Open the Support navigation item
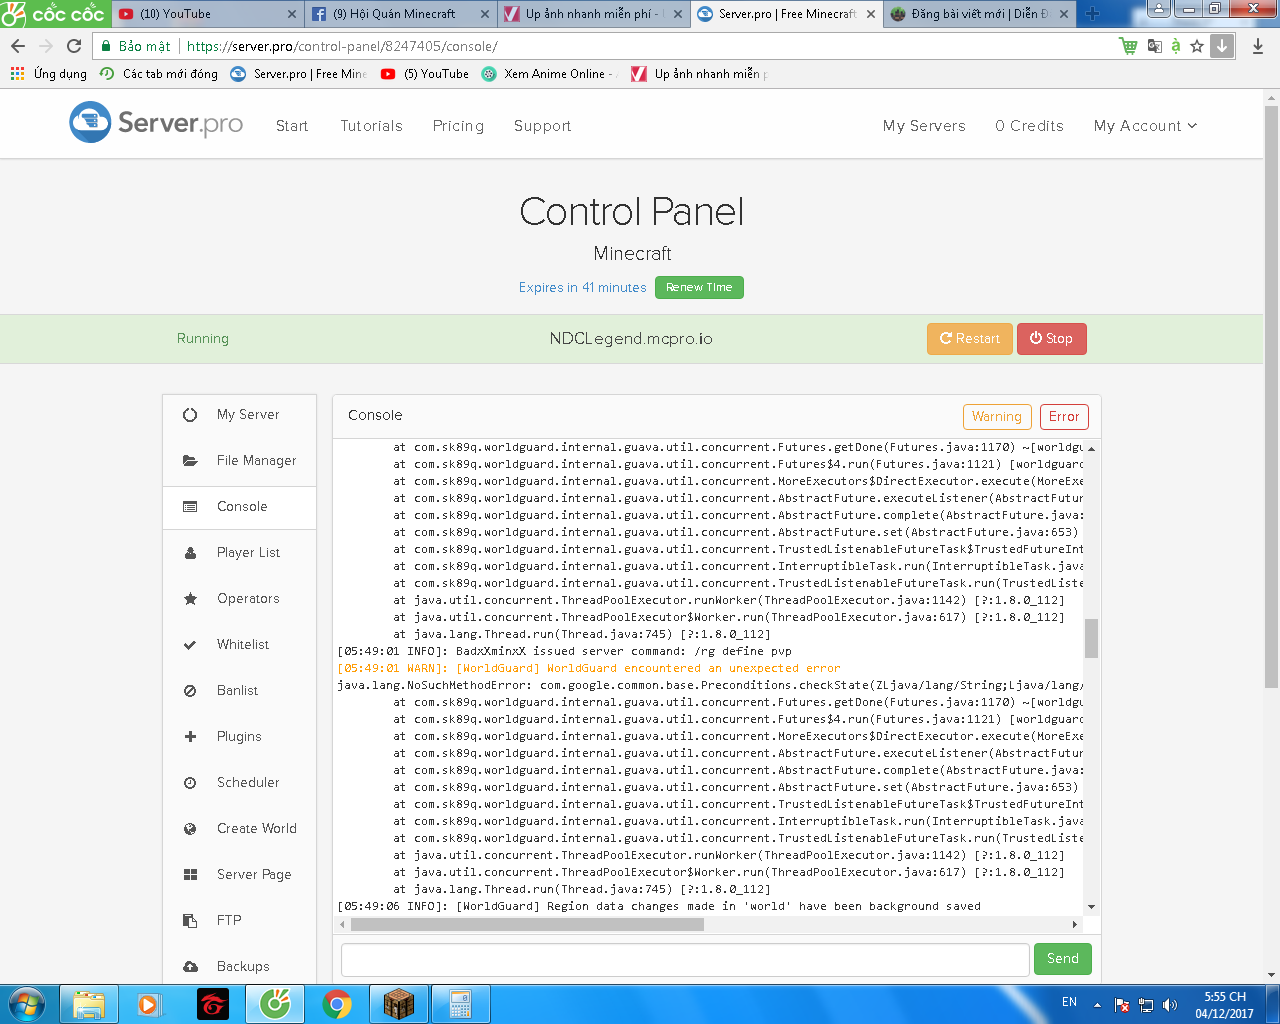 [543, 126]
